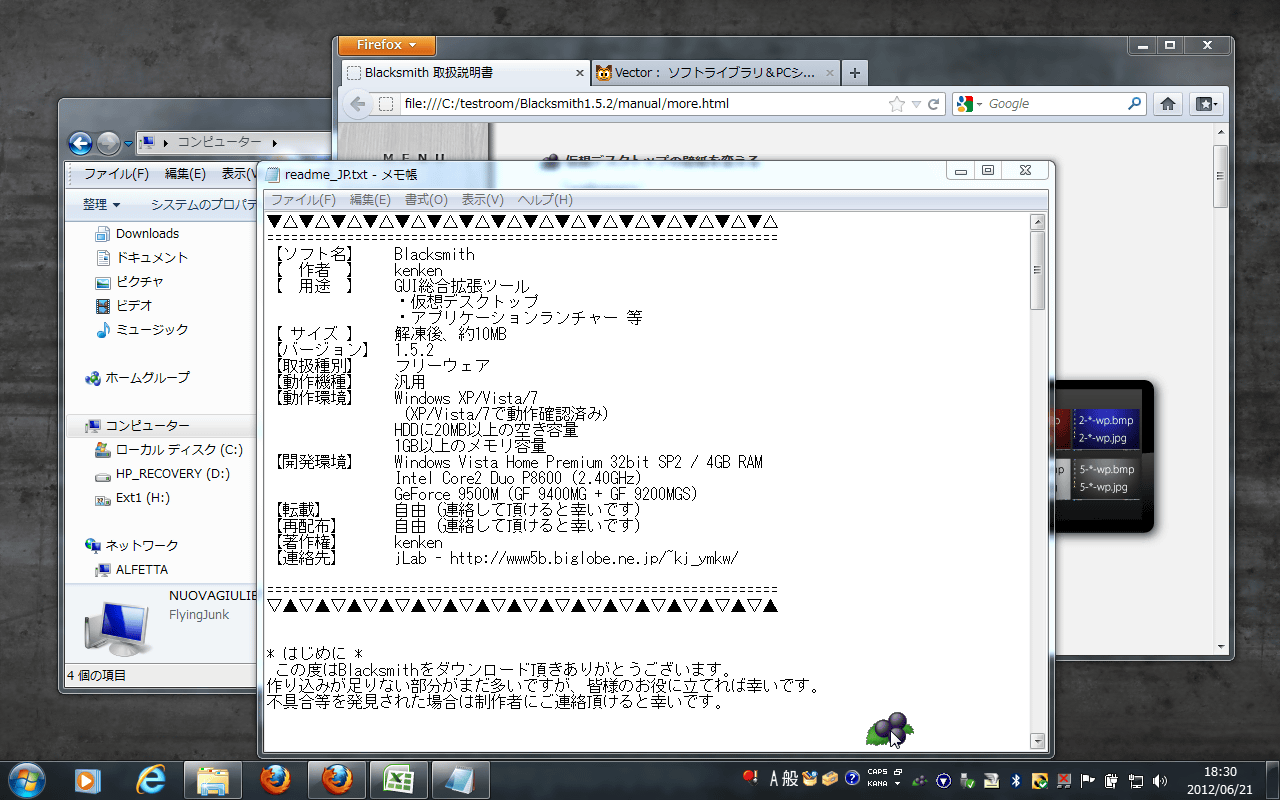Open the Windows Start button
Image resolution: width=1280 pixels, height=800 pixels.
click(x=27, y=779)
